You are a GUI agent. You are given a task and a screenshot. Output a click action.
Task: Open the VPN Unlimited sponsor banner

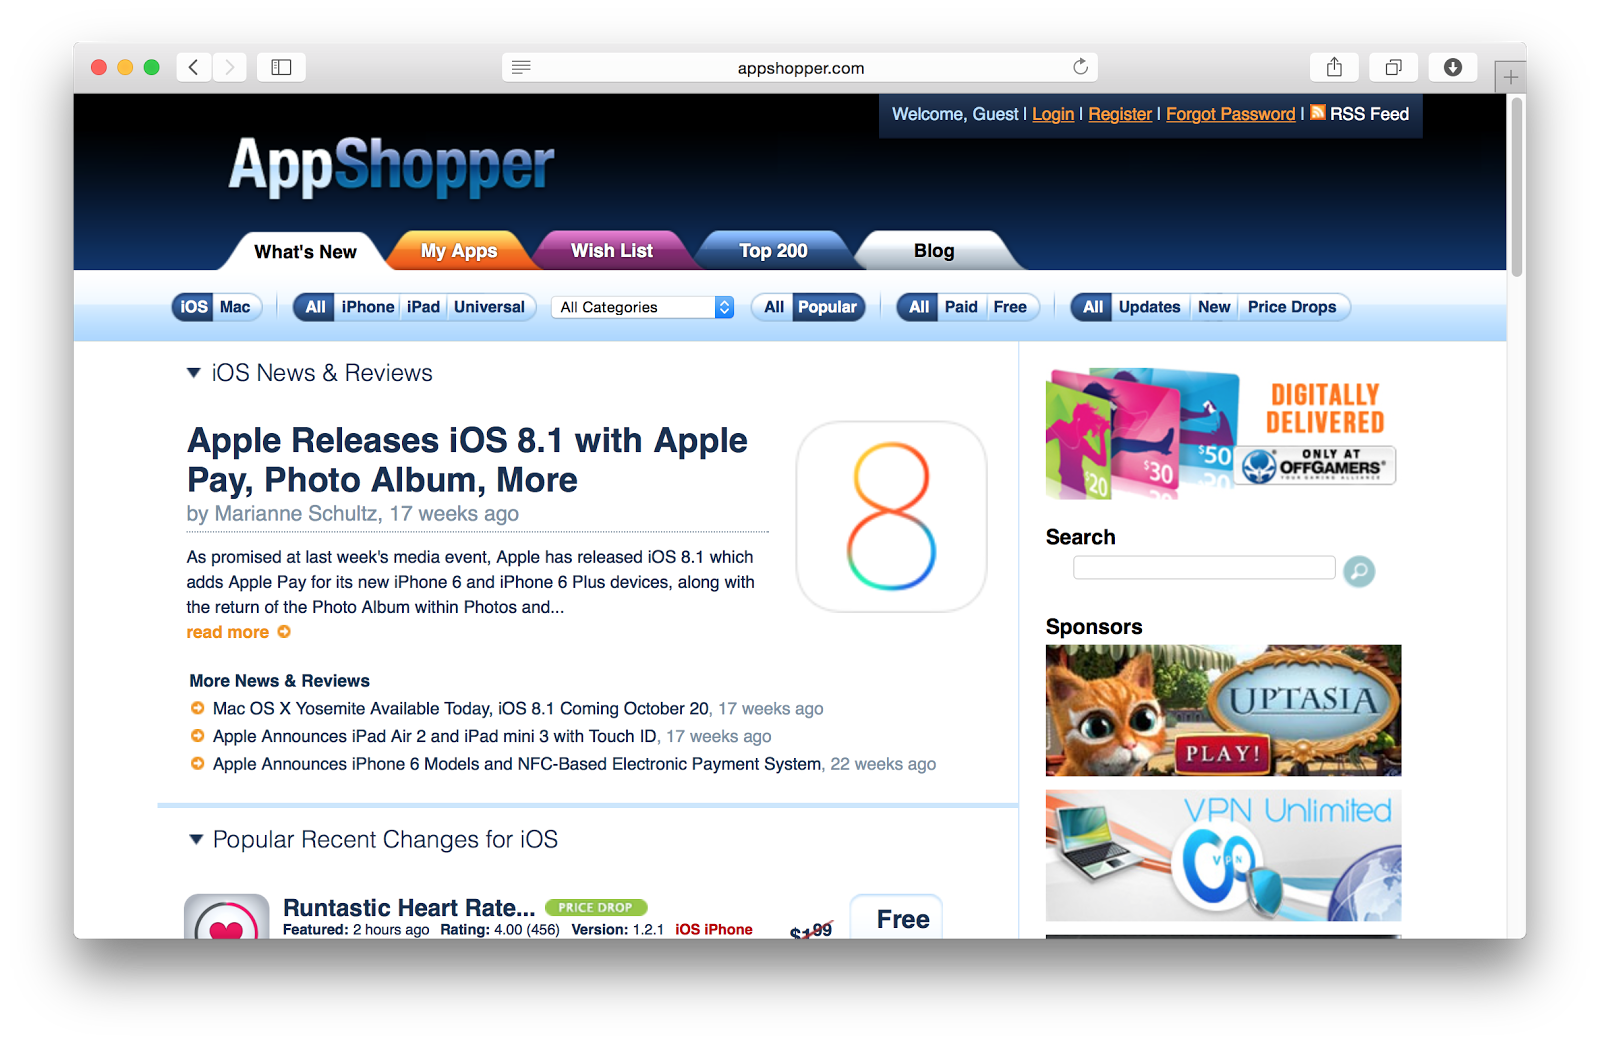[x=1223, y=856]
